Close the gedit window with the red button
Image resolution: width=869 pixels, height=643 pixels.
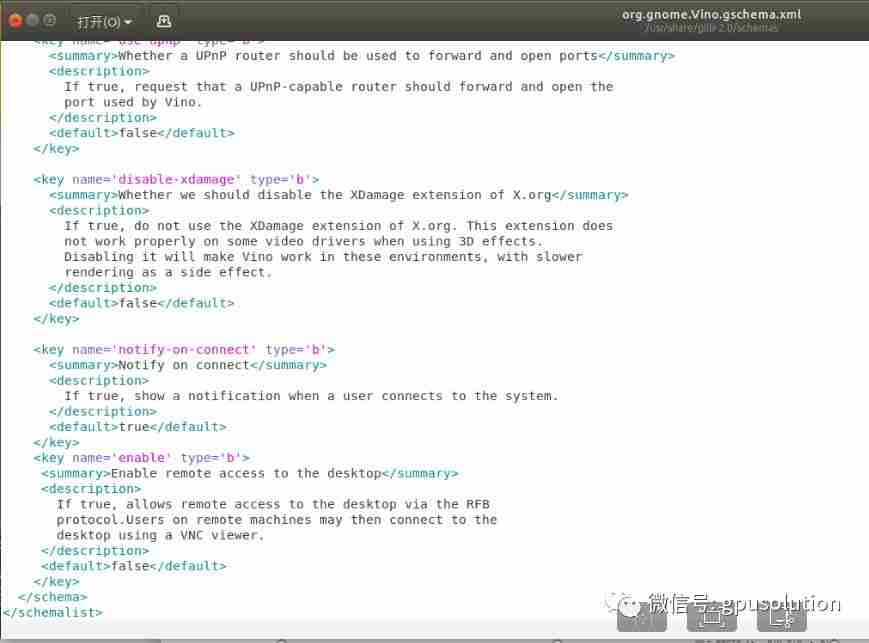pos(16,21)
